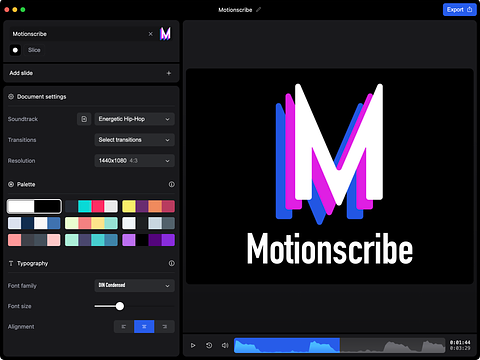
Task: Click the play button in the timeline
Action: pos(193,345)
